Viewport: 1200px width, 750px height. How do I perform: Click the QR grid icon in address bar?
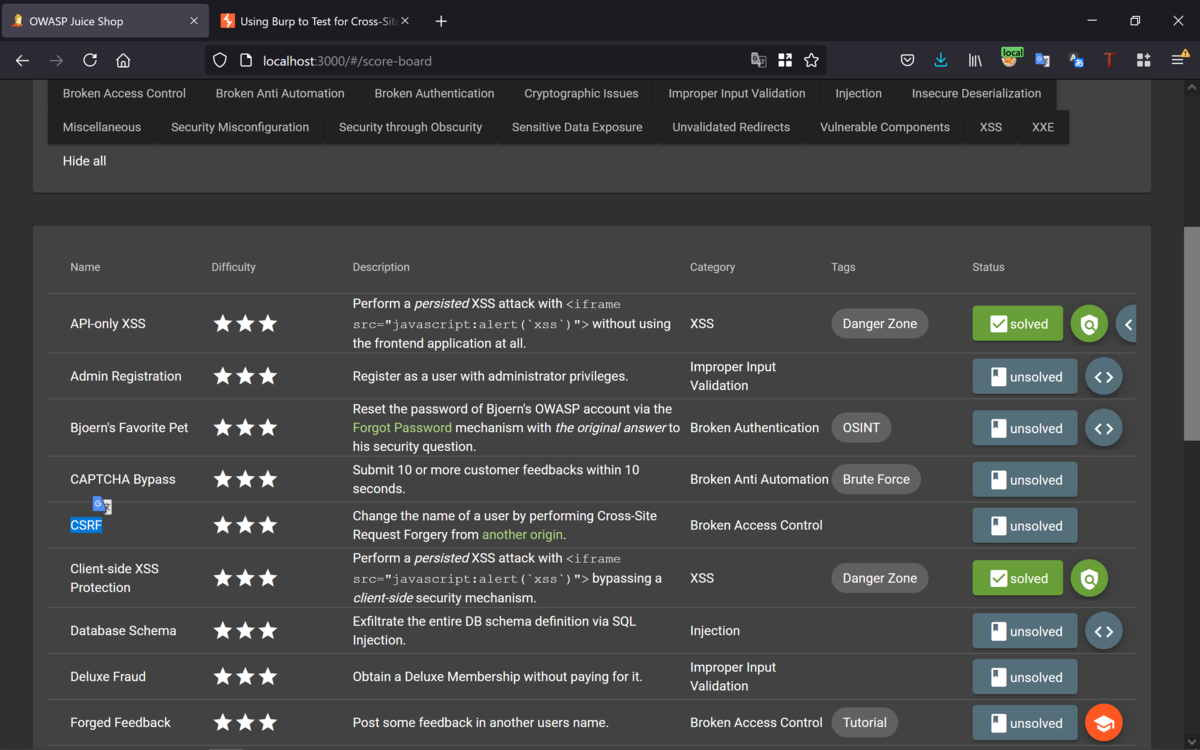[x=785, y=60]
